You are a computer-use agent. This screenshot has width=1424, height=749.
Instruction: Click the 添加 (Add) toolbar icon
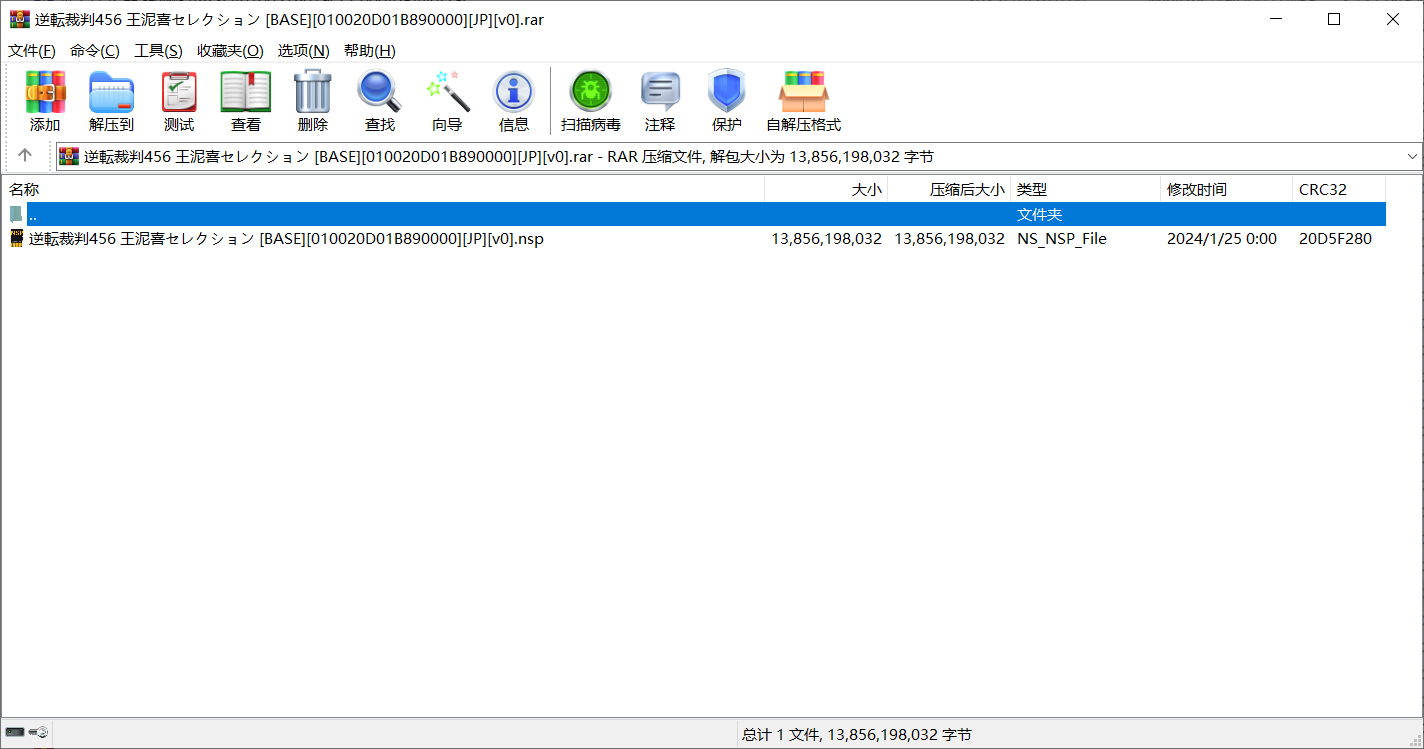click(45, 101)
